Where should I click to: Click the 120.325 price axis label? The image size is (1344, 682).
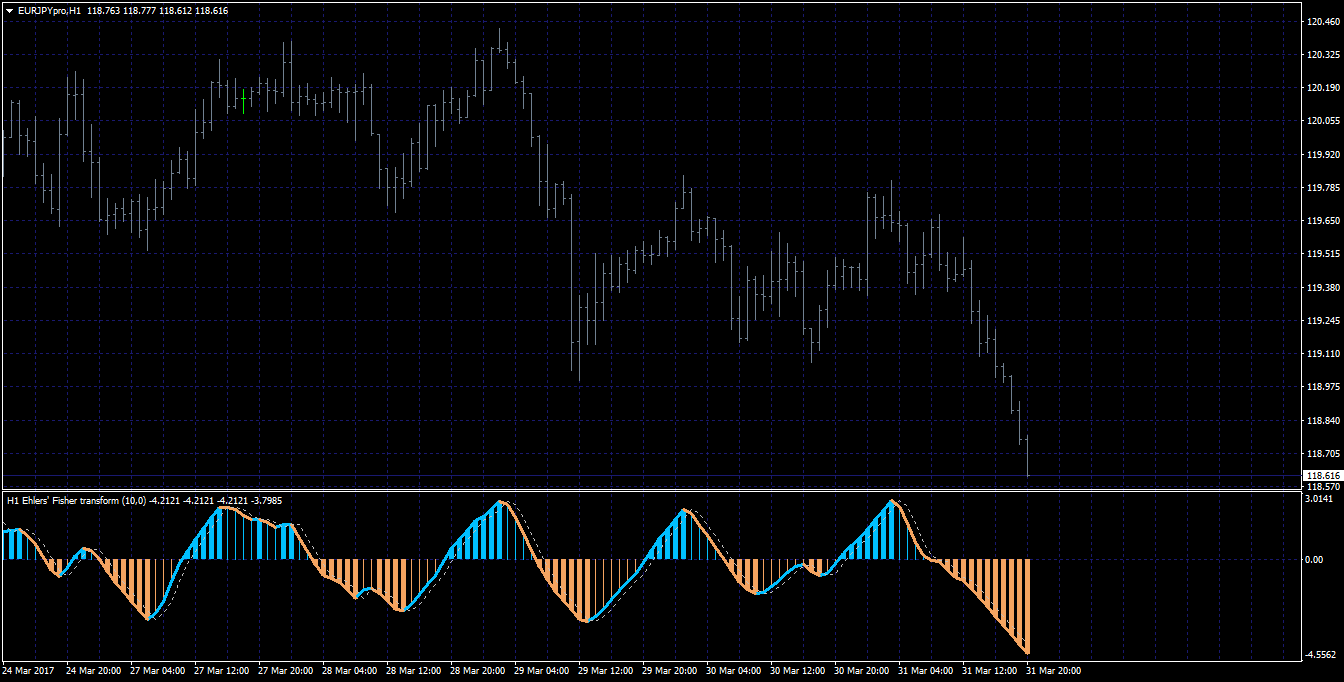pos(1323,55)
